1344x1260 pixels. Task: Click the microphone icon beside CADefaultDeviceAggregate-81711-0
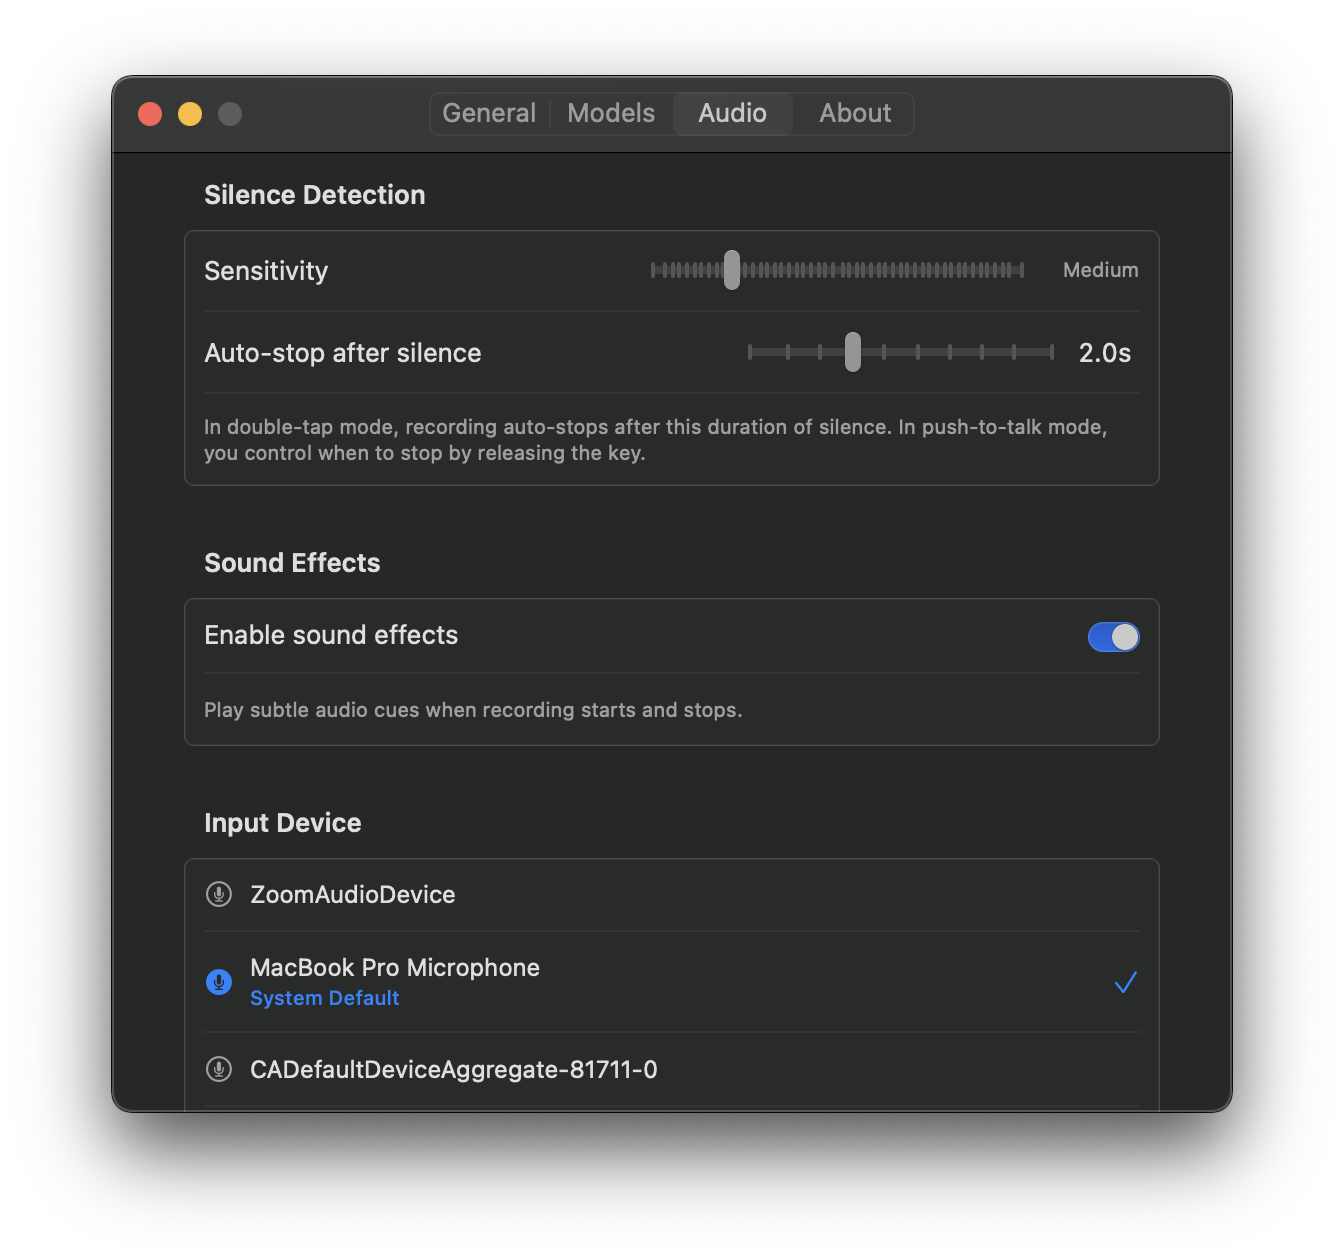pyautogui.click(x=219, y=1069)
